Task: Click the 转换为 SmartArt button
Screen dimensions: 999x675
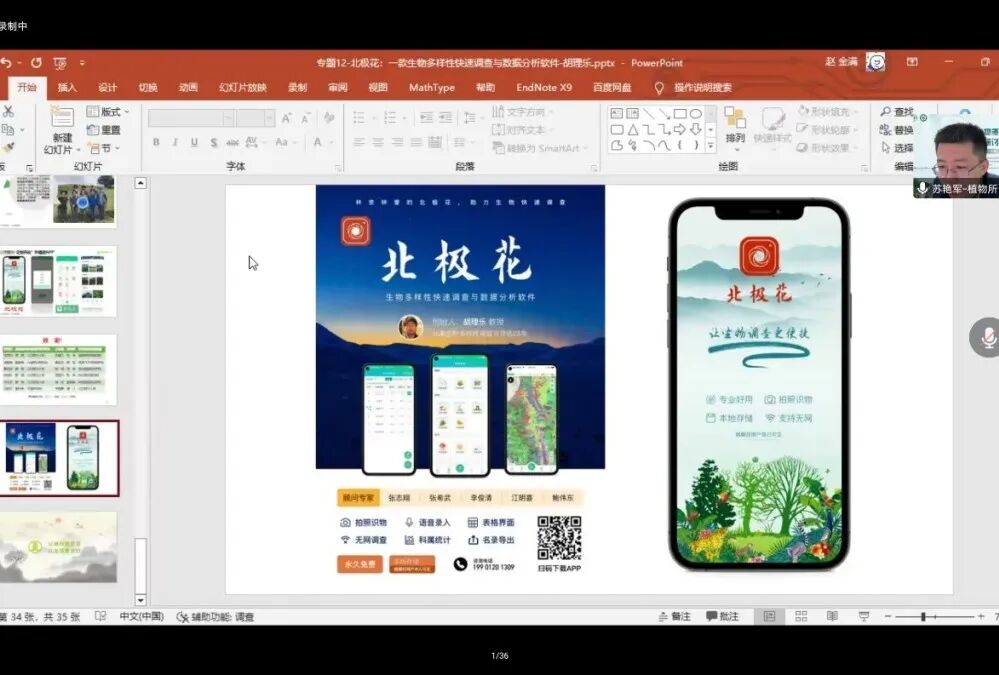Action: click(540, 148)
